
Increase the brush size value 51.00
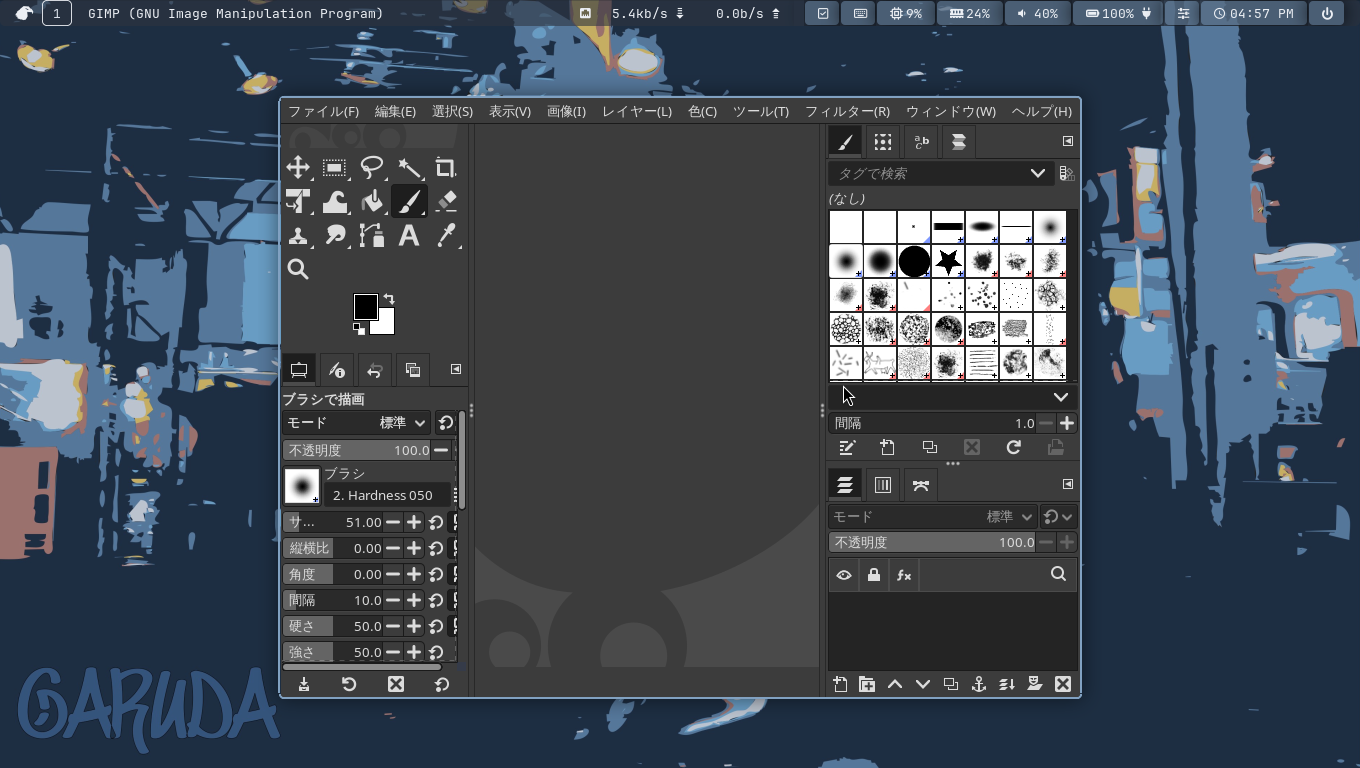[x=414, y=522]
